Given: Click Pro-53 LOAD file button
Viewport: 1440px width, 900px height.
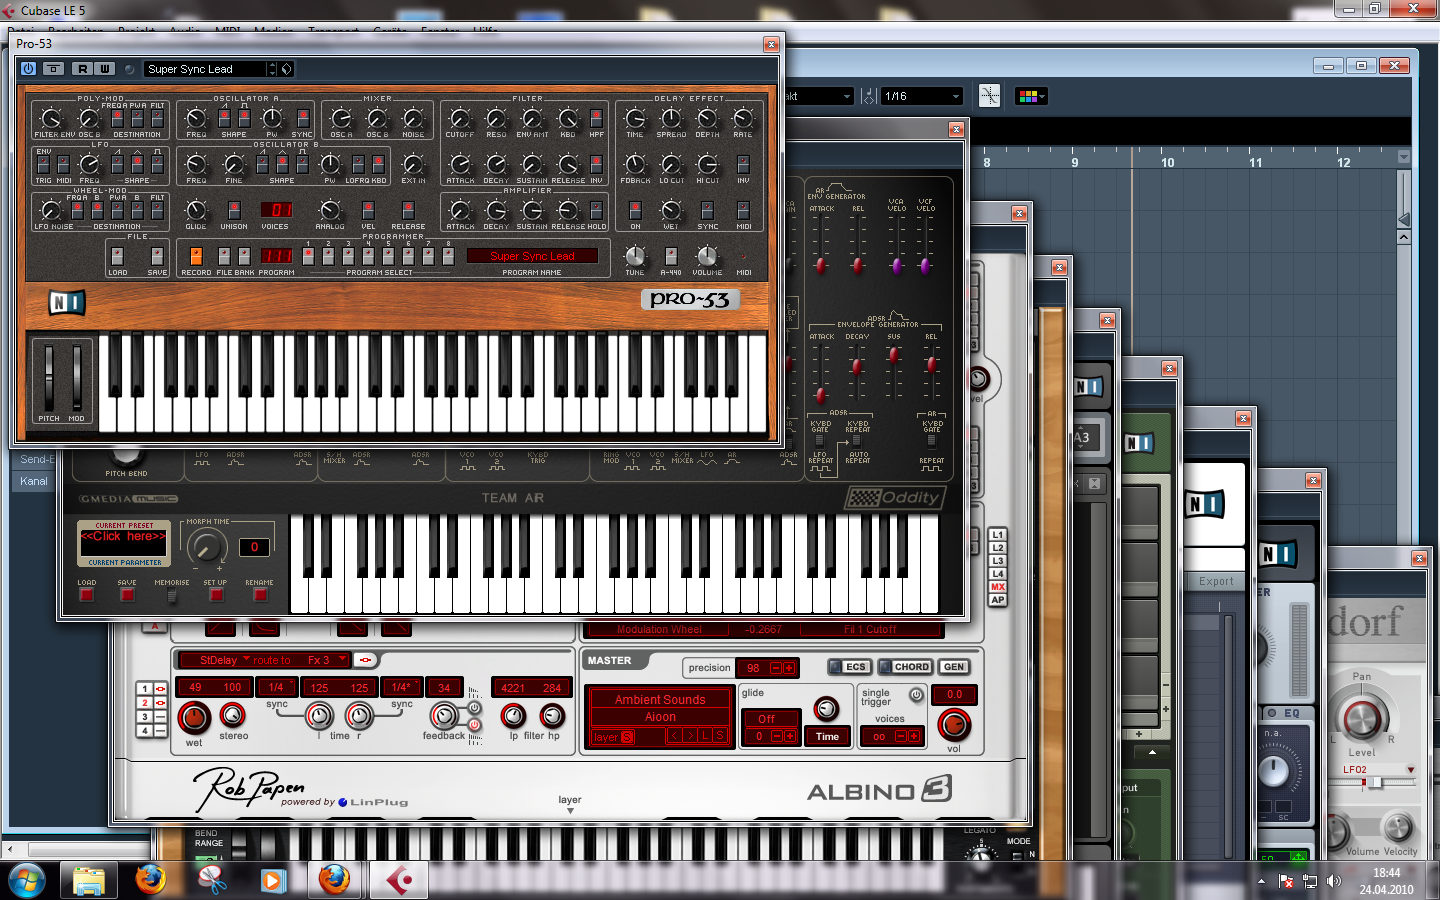Looking at the screenshot, I should click(118, 255).
